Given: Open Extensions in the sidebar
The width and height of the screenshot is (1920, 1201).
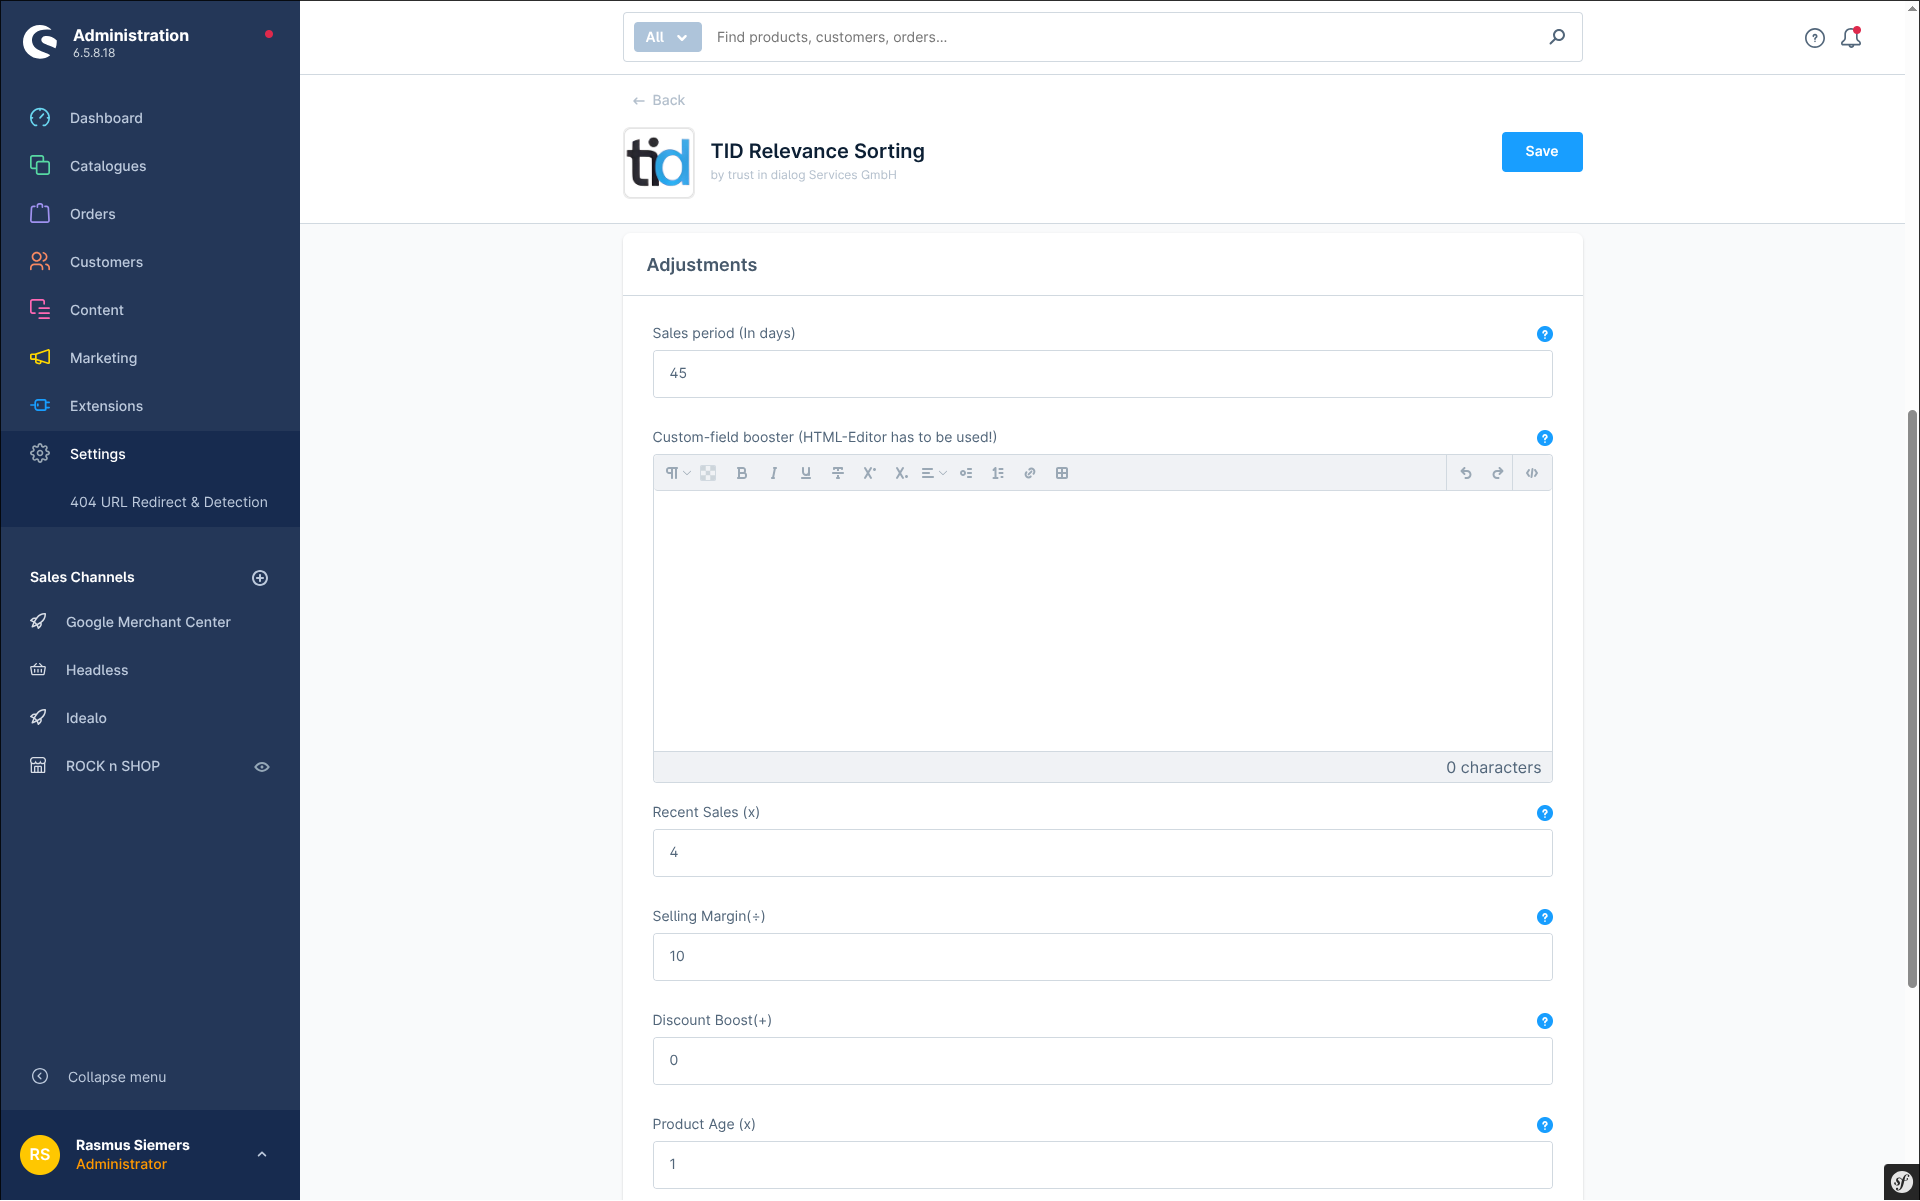Looking at the screenshot, I should tap(106, 406).
